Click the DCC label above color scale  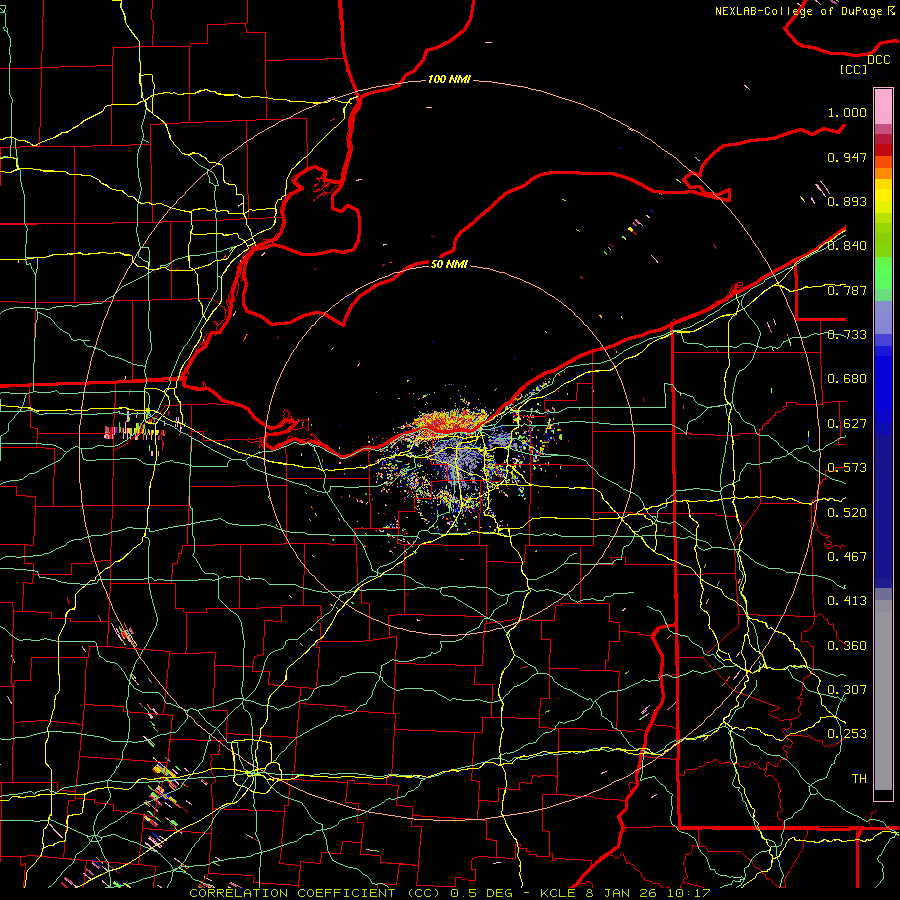pos(878,60)
